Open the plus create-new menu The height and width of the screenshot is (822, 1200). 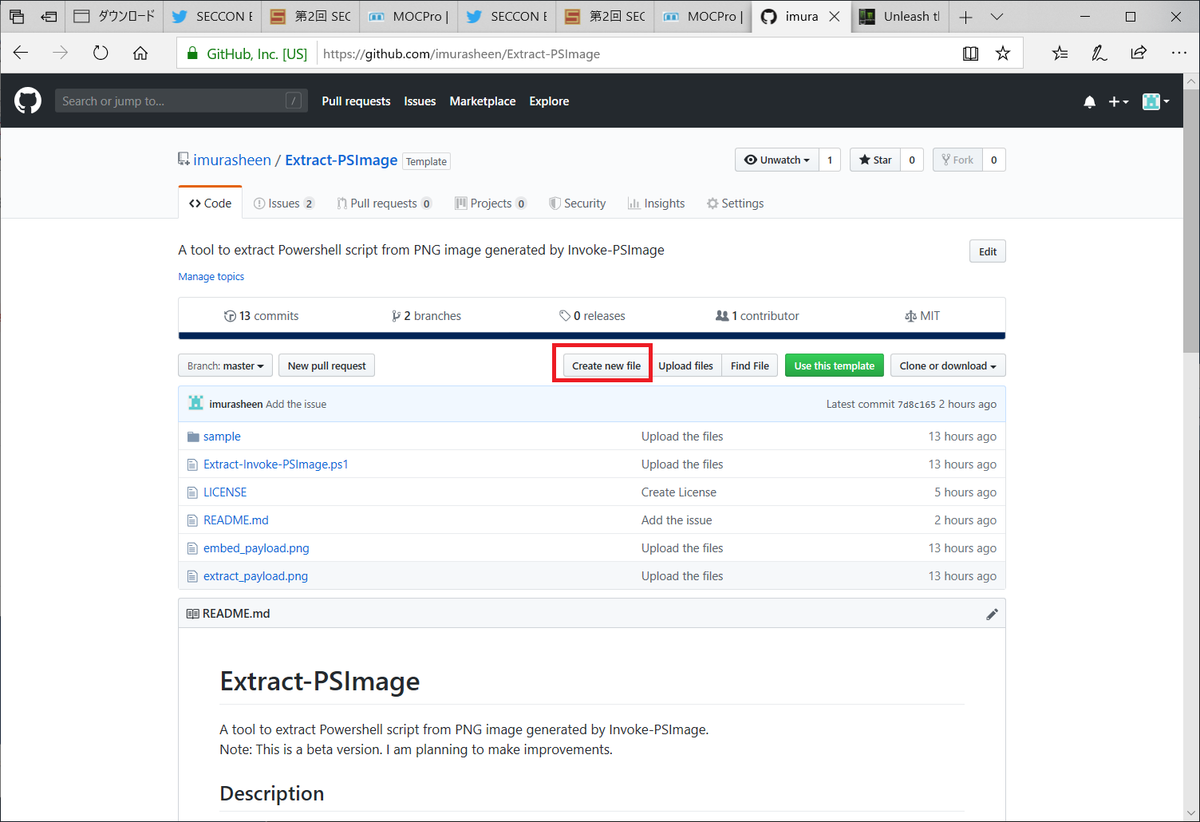pos(1119,102)
